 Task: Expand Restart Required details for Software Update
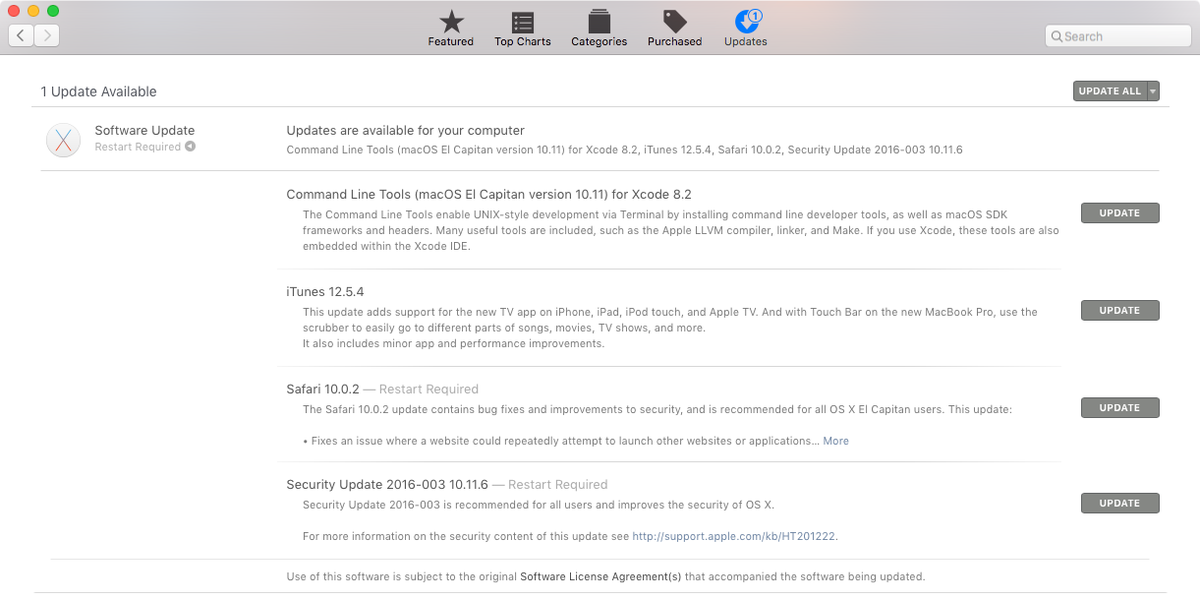(190, 146)
